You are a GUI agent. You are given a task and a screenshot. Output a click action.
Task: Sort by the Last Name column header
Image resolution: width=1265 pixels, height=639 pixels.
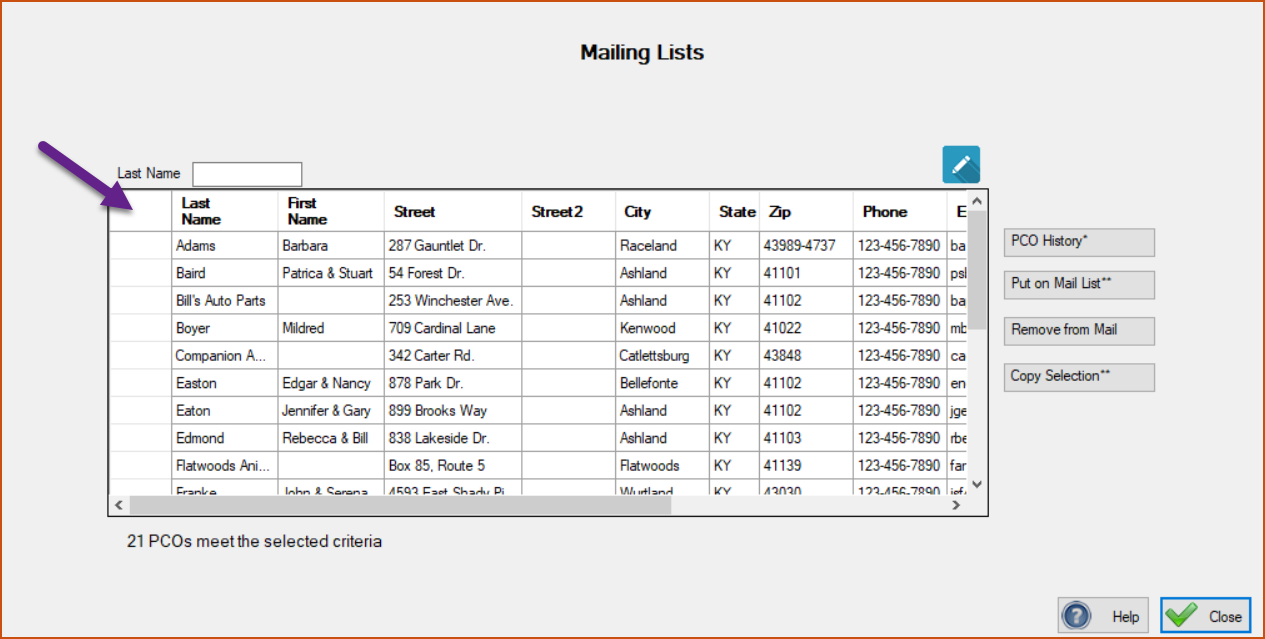(x=225, y=211)
